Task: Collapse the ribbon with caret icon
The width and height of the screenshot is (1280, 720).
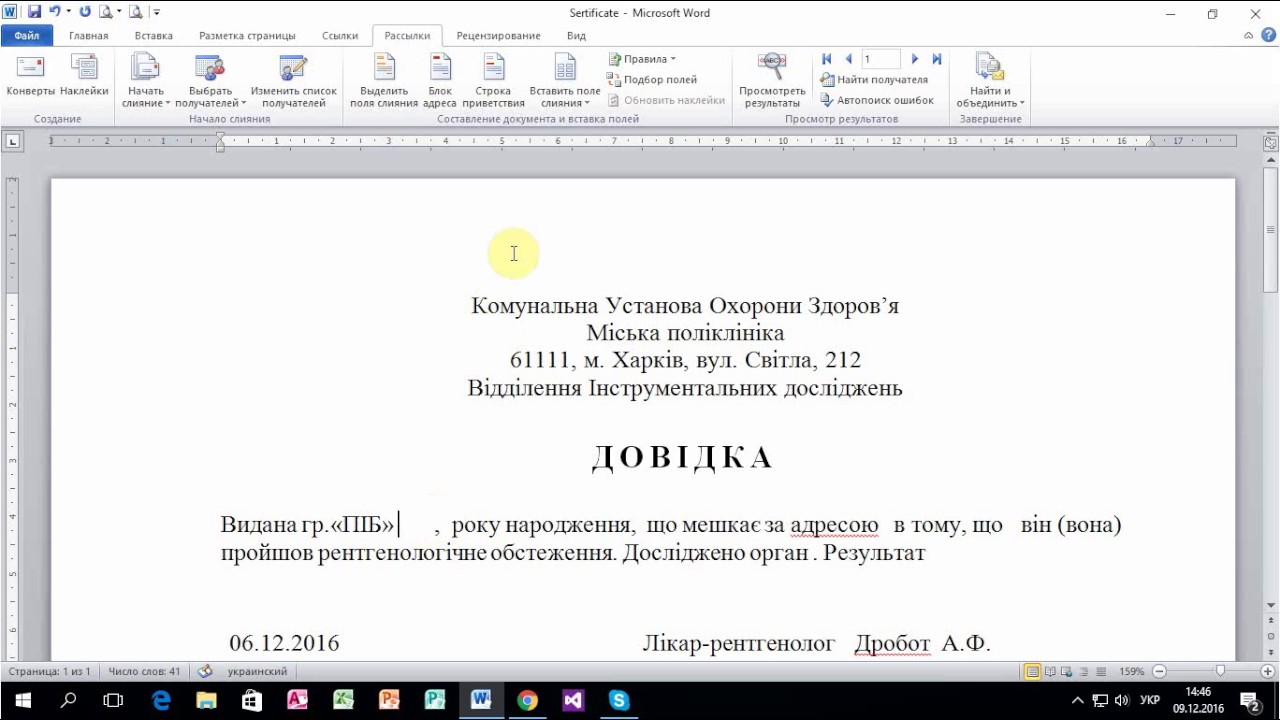Action: (1249, 35)
